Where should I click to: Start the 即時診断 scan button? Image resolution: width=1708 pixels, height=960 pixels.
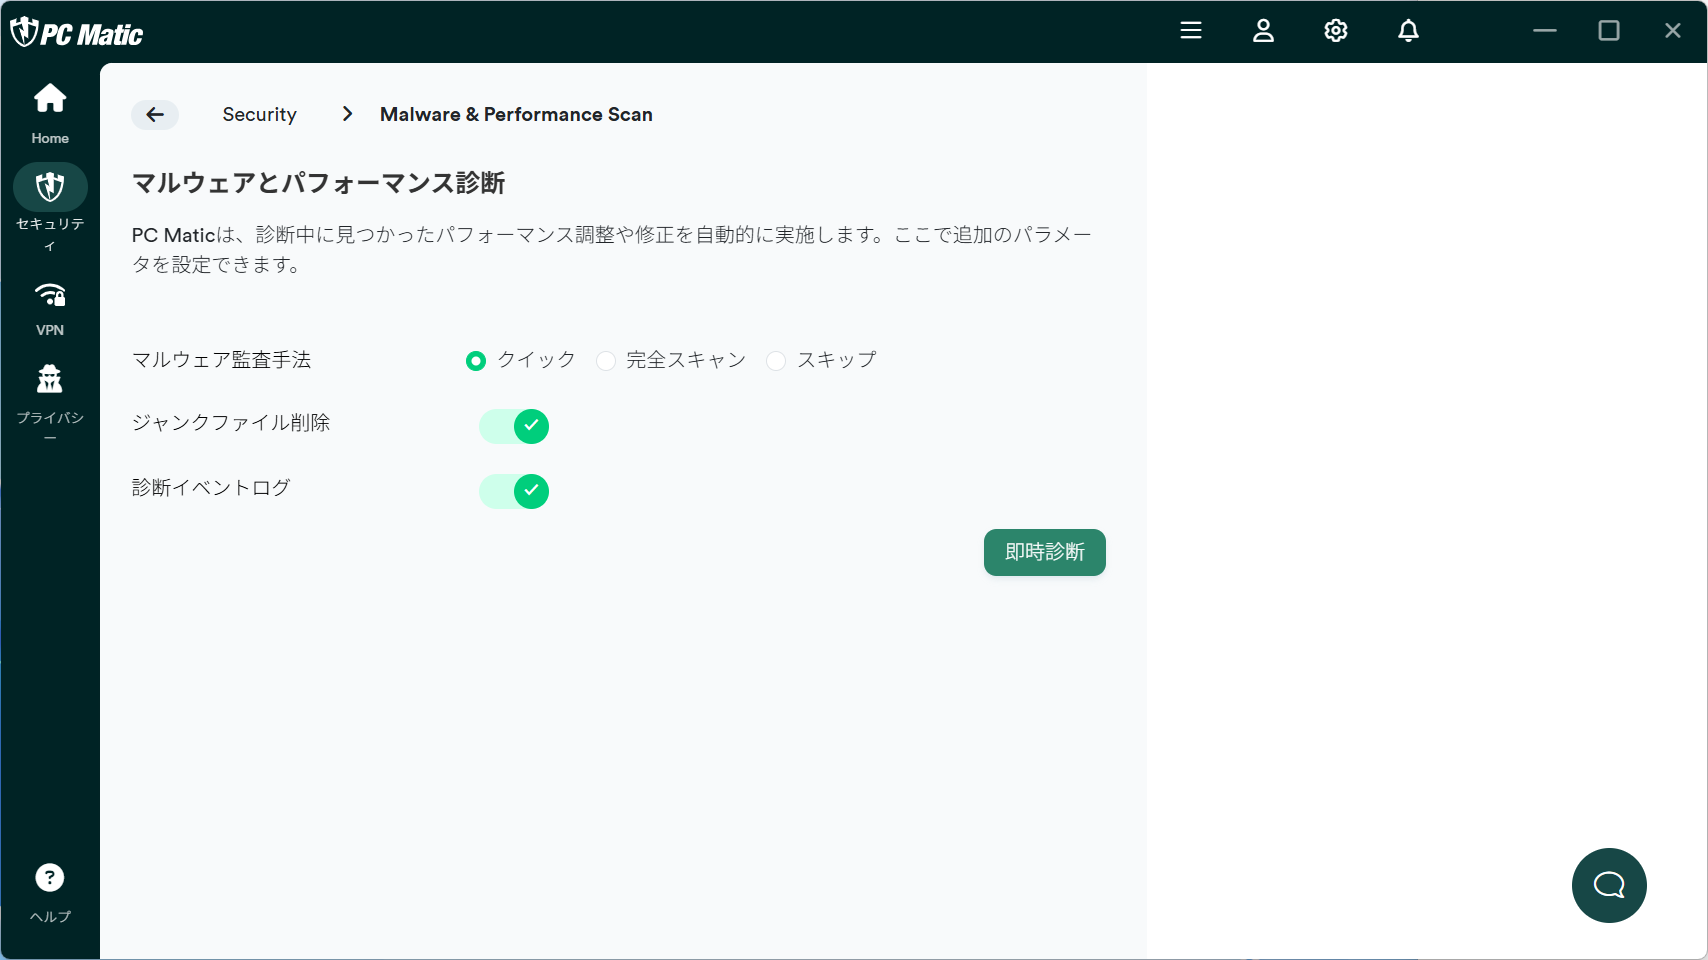click(x=1045, y=553)
